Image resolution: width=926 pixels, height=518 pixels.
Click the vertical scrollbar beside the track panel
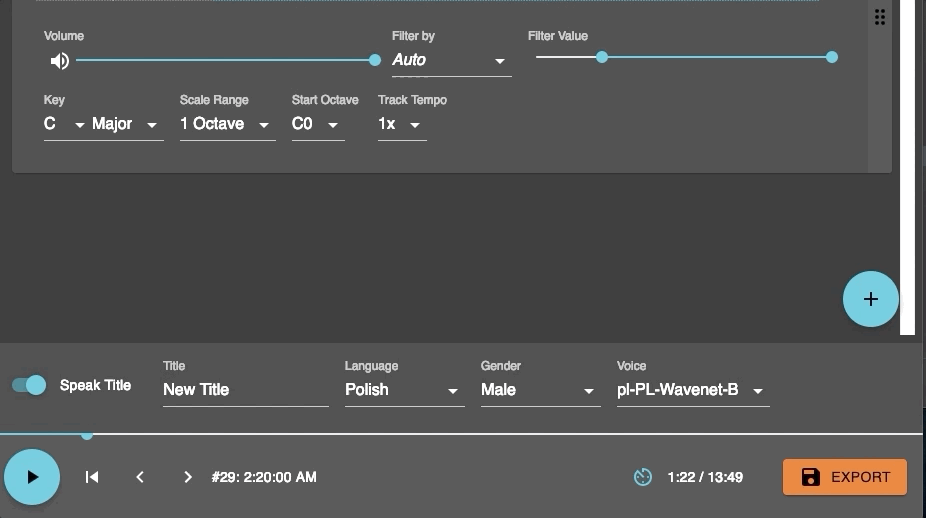tap(907, 167)
